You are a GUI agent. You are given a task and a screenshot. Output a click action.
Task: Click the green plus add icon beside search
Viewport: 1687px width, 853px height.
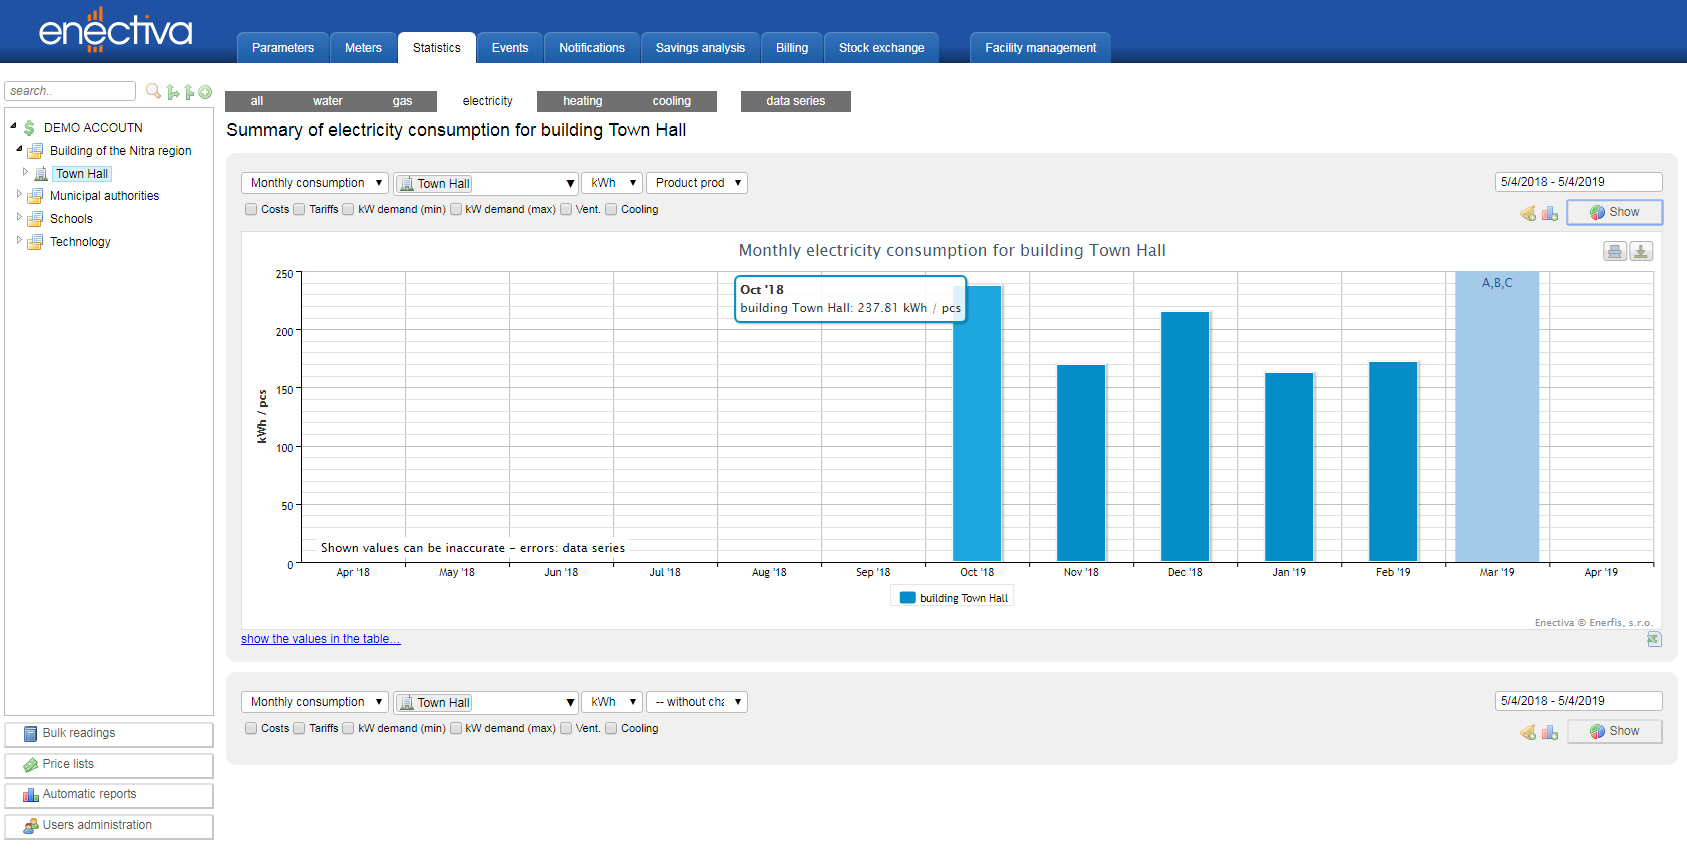click(x=205, y=92)
